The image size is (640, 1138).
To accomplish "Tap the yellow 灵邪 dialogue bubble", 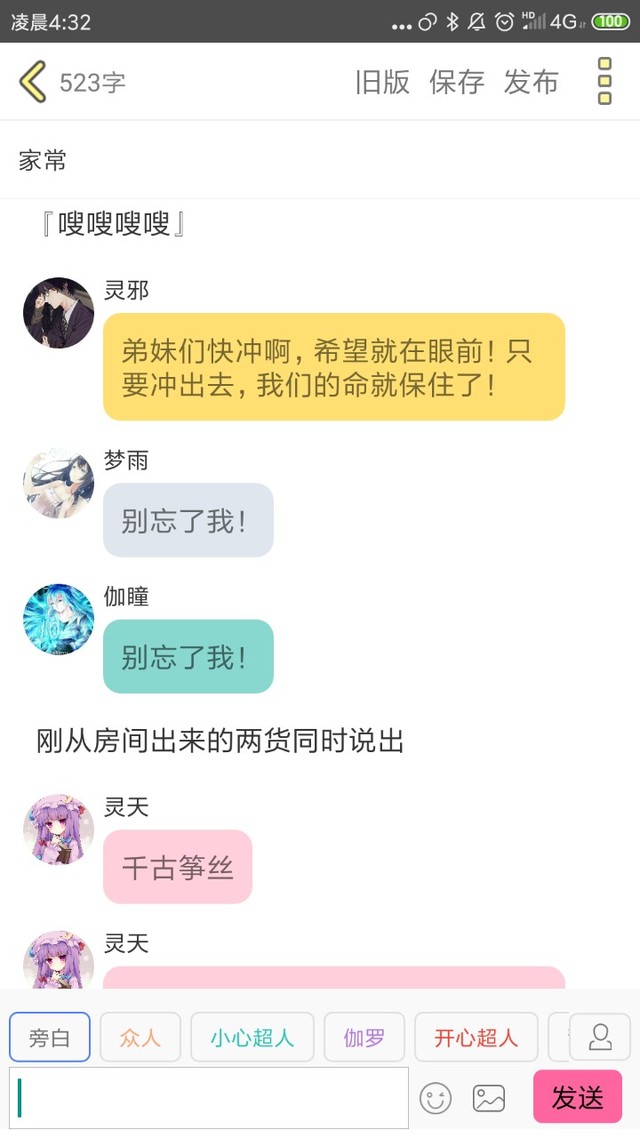I will coord(334,367).
